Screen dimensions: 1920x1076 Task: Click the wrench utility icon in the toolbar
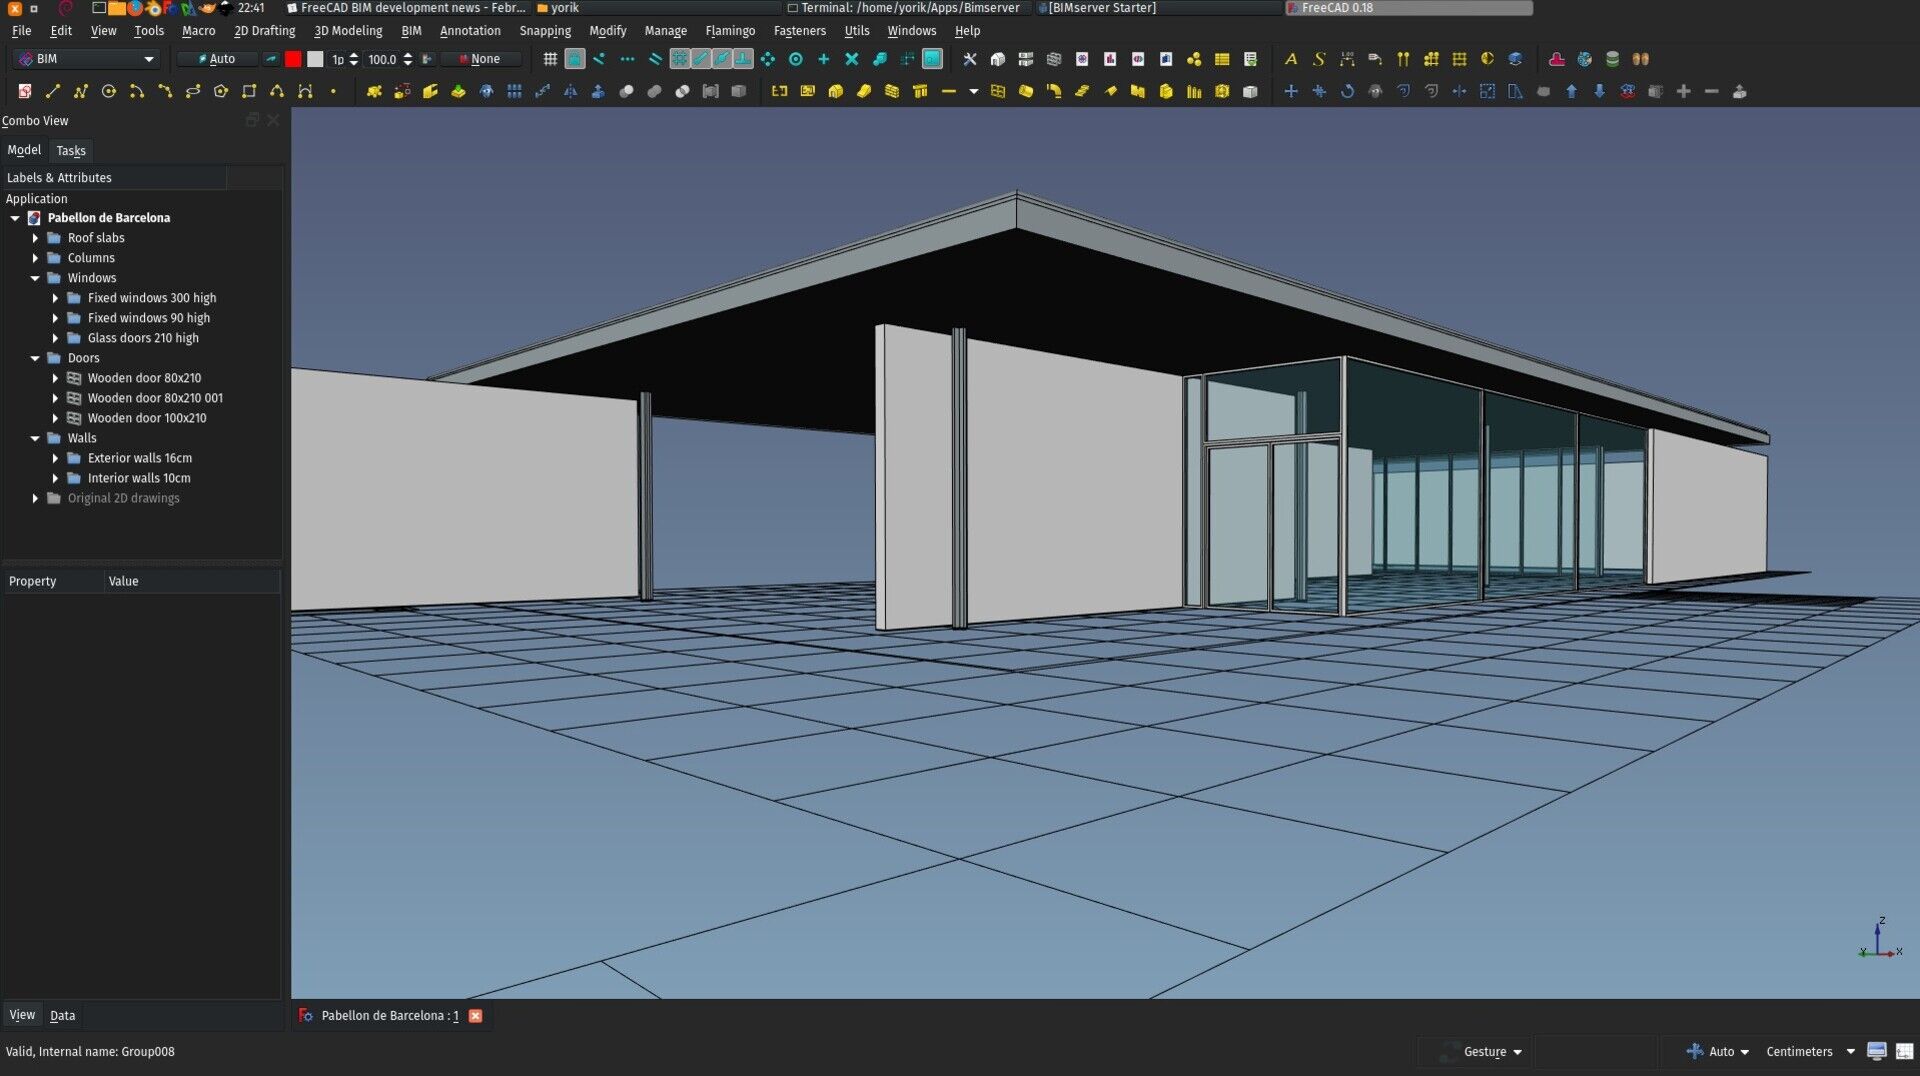970,59
